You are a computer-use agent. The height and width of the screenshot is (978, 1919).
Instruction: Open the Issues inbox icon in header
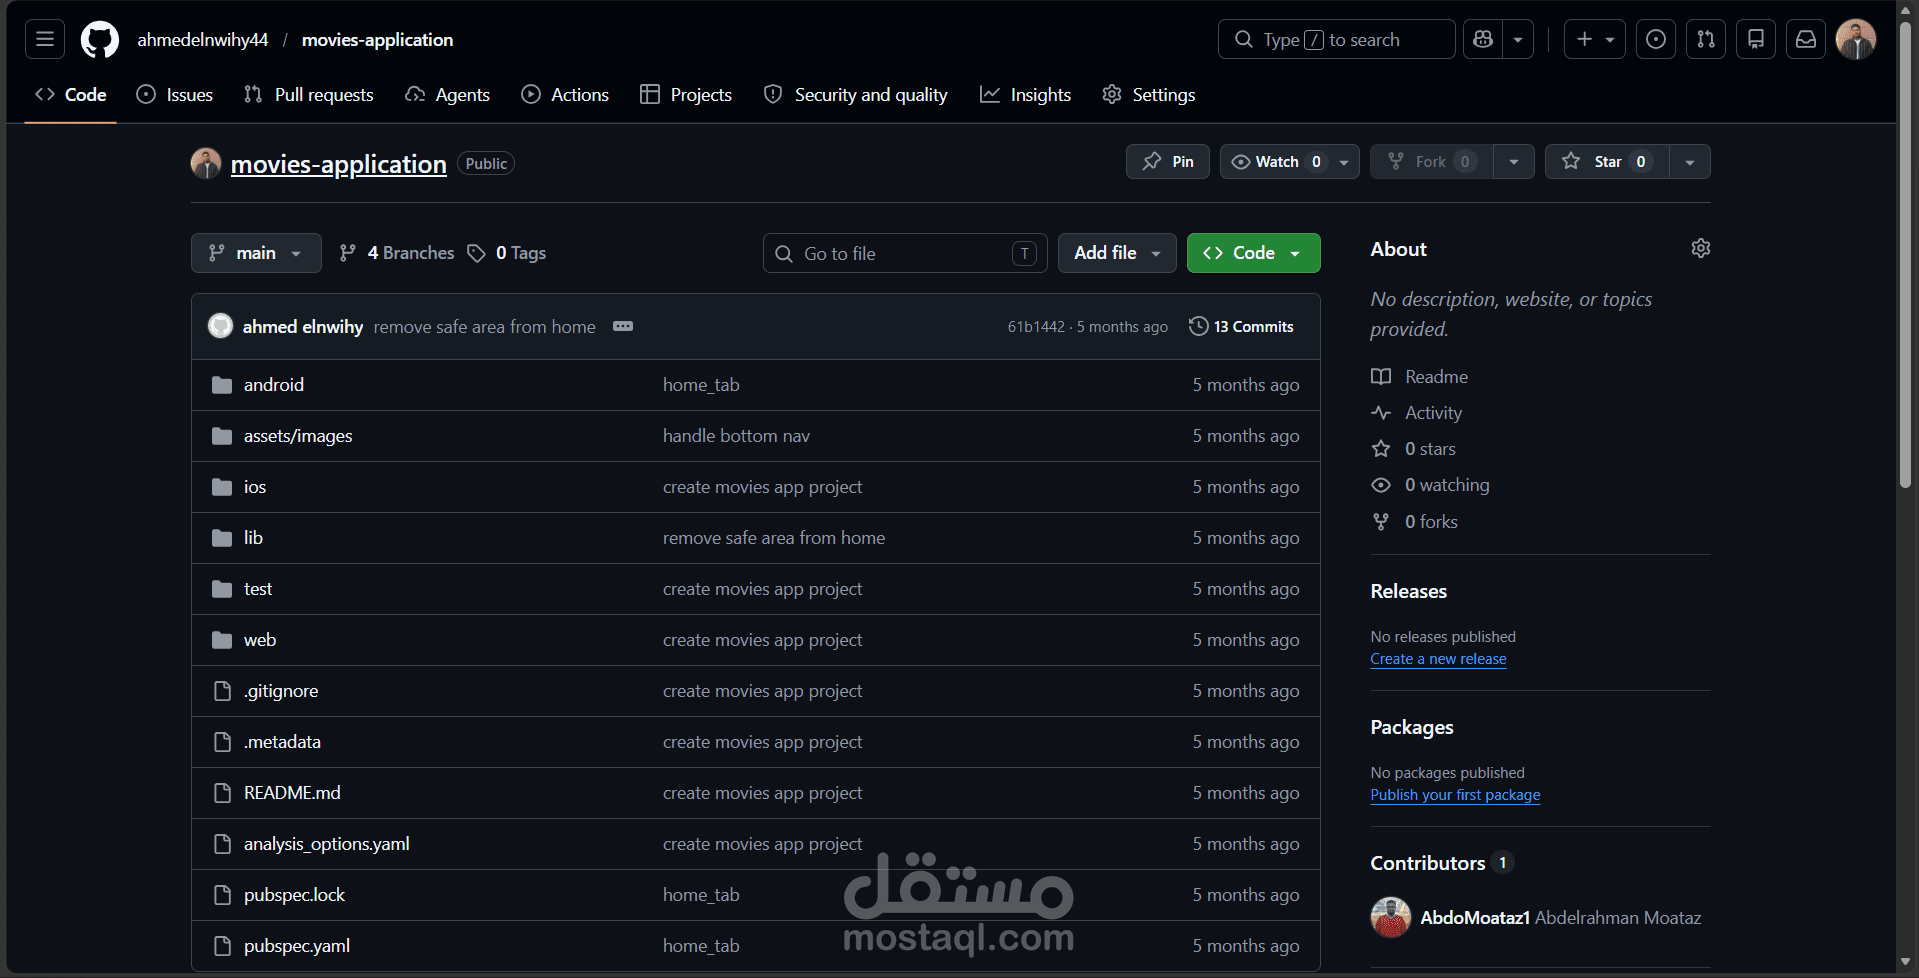pyautogui.click(x=1656, y=39)
